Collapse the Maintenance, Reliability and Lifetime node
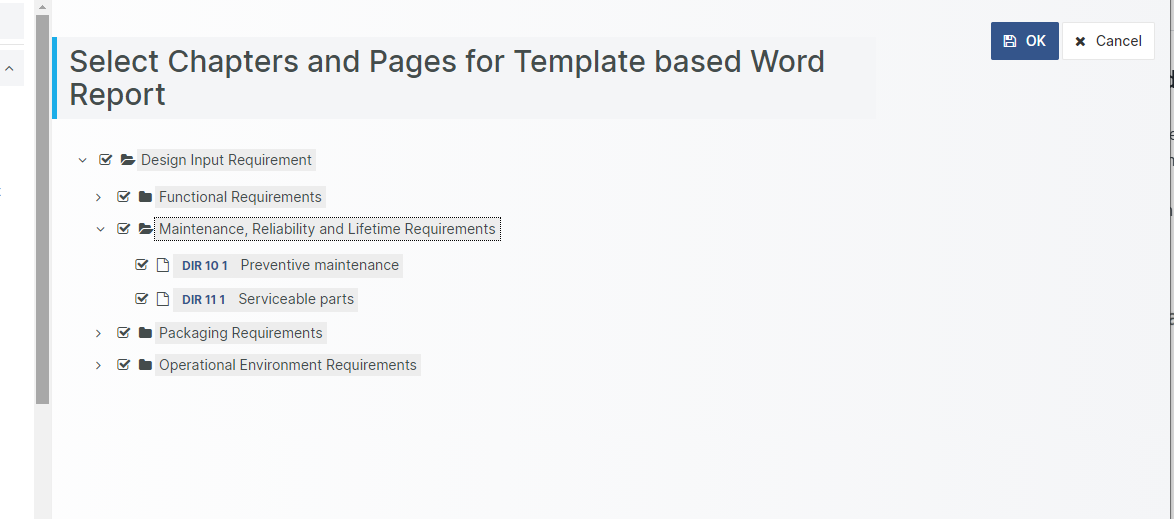This screenshot has width=1174, height=519. tap(99, 229)
